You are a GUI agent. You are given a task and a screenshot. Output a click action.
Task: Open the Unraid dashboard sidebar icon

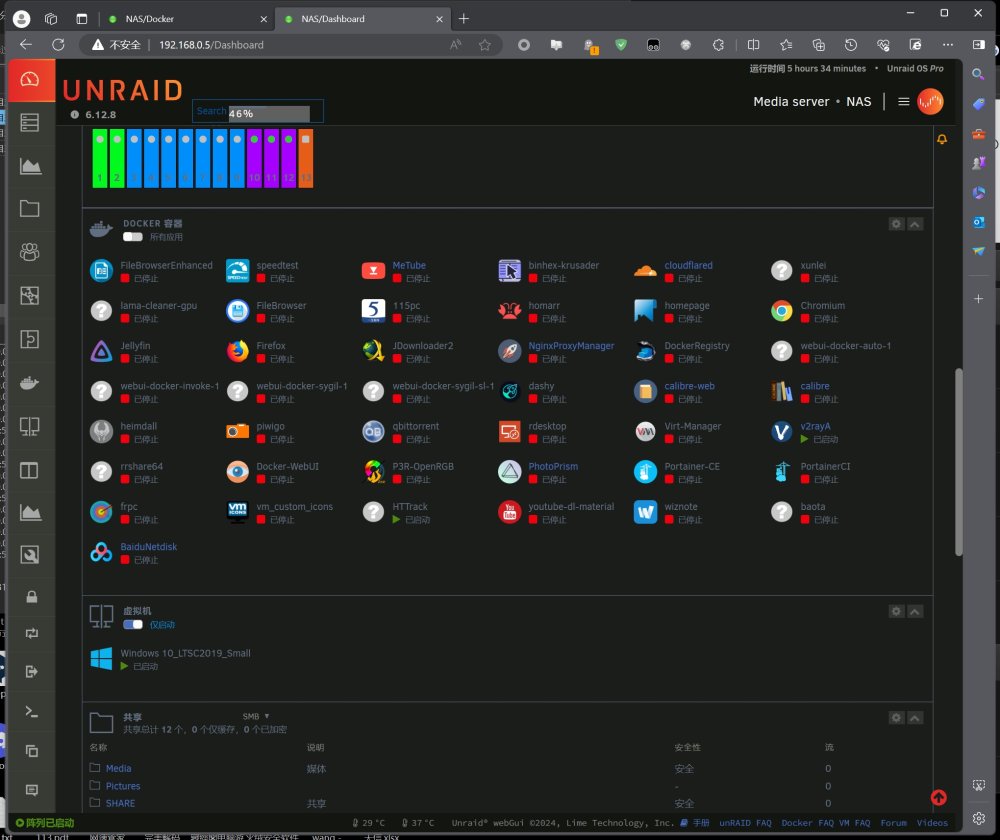tap(30, 80)
